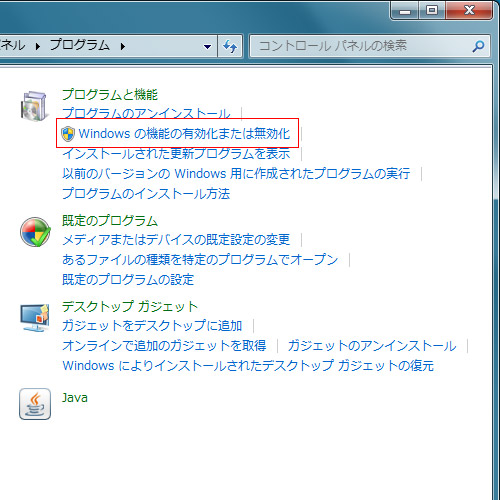Open 以前のバージョンの Windows 用 program link
This screenshot has width=500, height=500.
(236, 174)
